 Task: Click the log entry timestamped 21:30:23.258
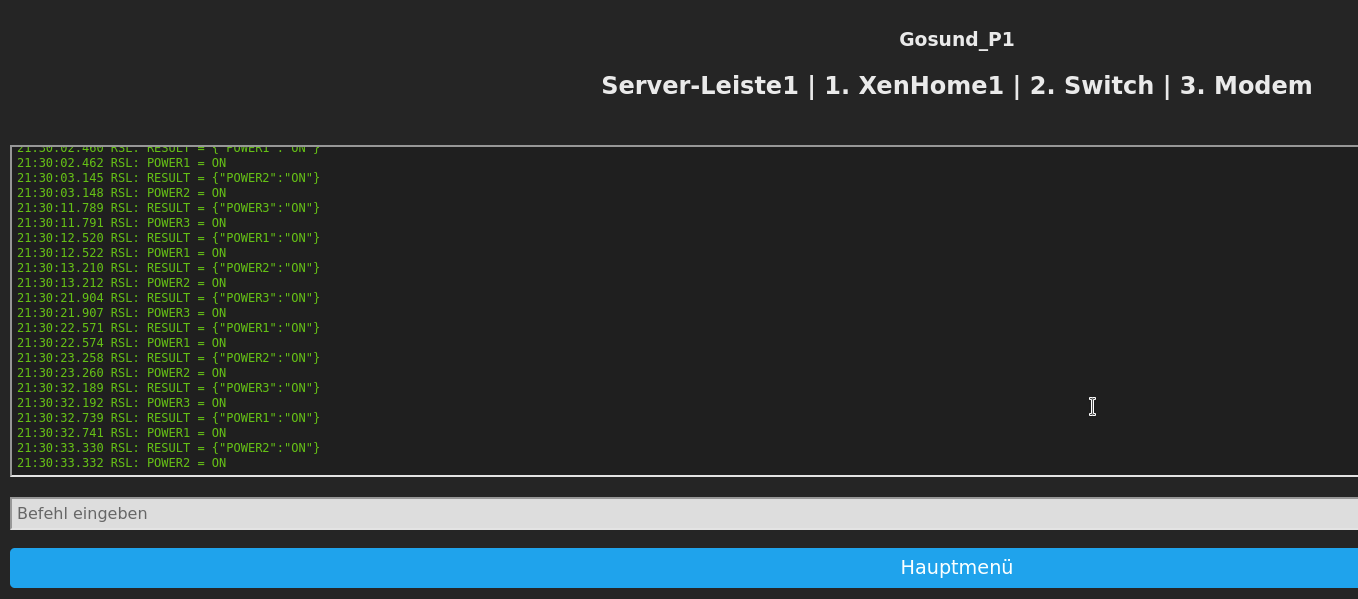pyautogui.click(x=168, y=357)
